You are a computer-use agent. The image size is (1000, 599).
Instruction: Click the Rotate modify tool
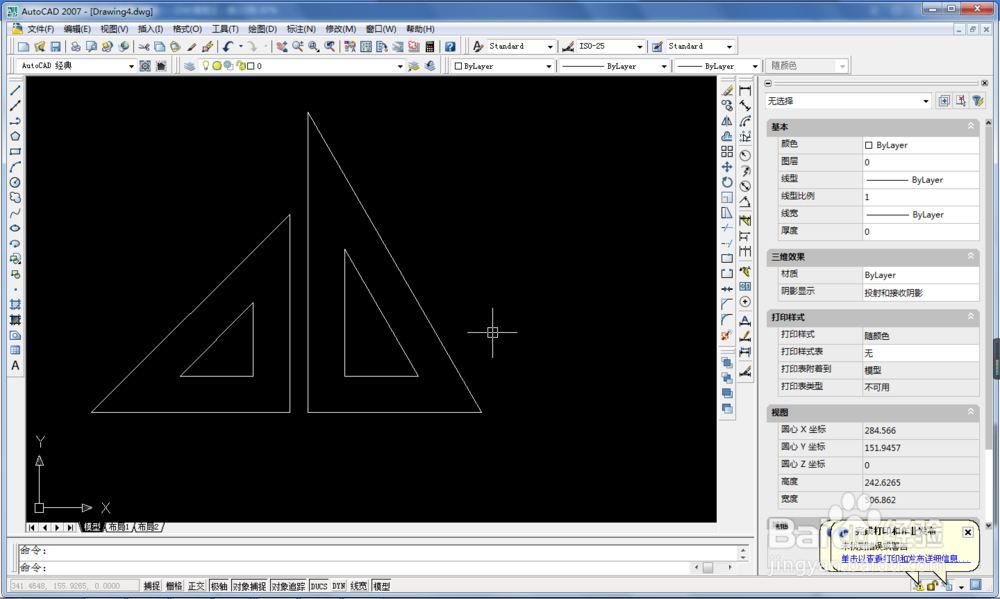727,182
